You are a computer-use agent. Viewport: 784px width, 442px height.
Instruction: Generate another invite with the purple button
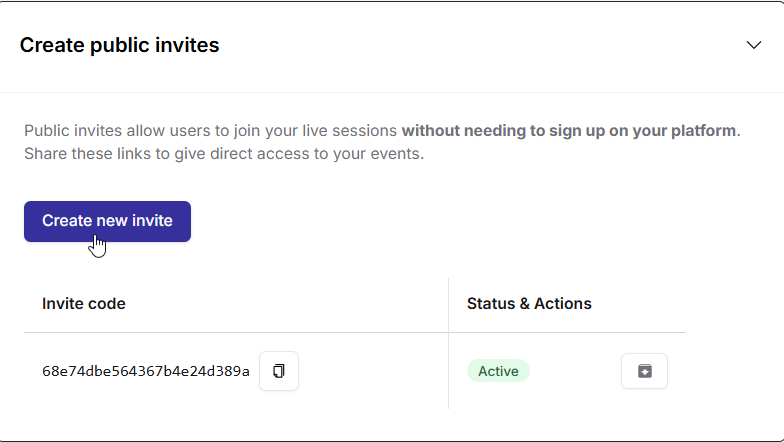click(x=107, y=221)
